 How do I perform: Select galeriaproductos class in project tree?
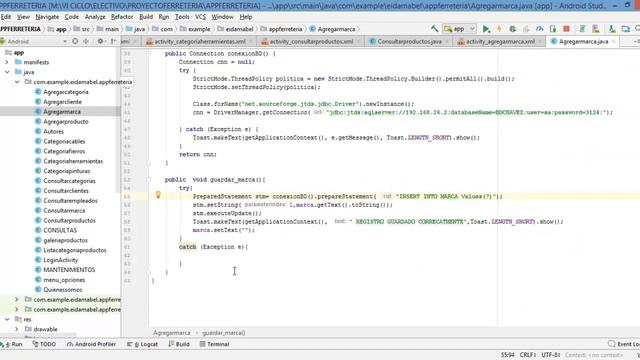(x=65, y=240)
